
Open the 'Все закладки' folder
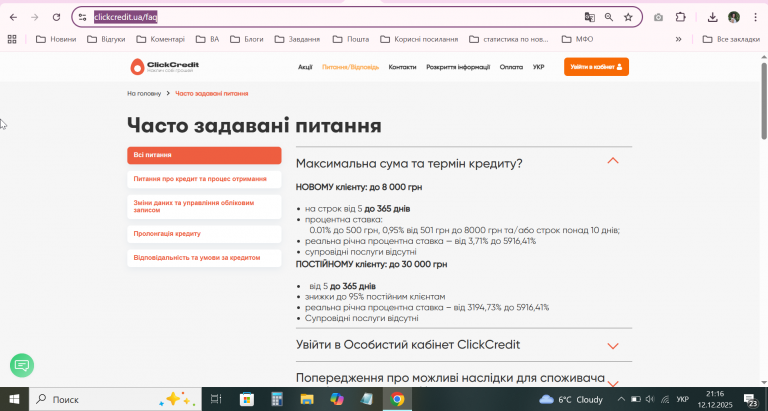coord(731,39)
